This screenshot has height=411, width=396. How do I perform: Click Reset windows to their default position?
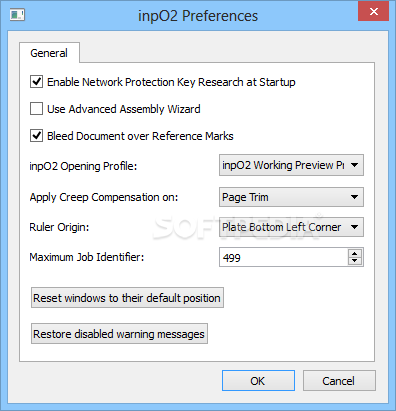point(127,298)
